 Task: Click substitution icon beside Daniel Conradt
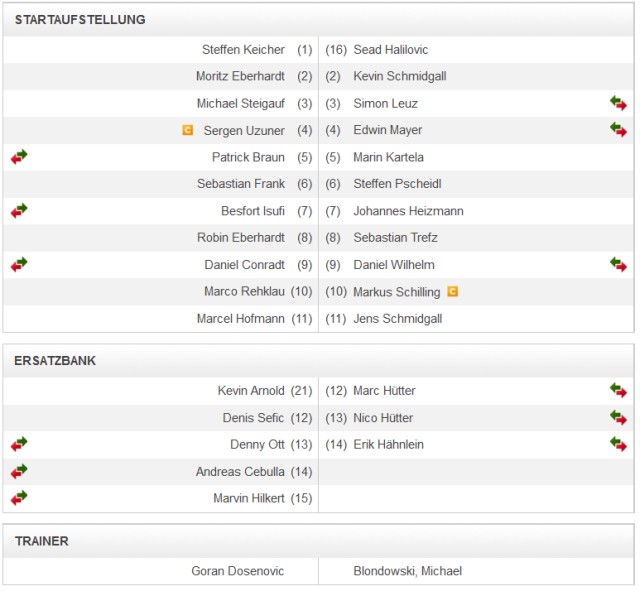pyautogui.click(x=19, y=264)
